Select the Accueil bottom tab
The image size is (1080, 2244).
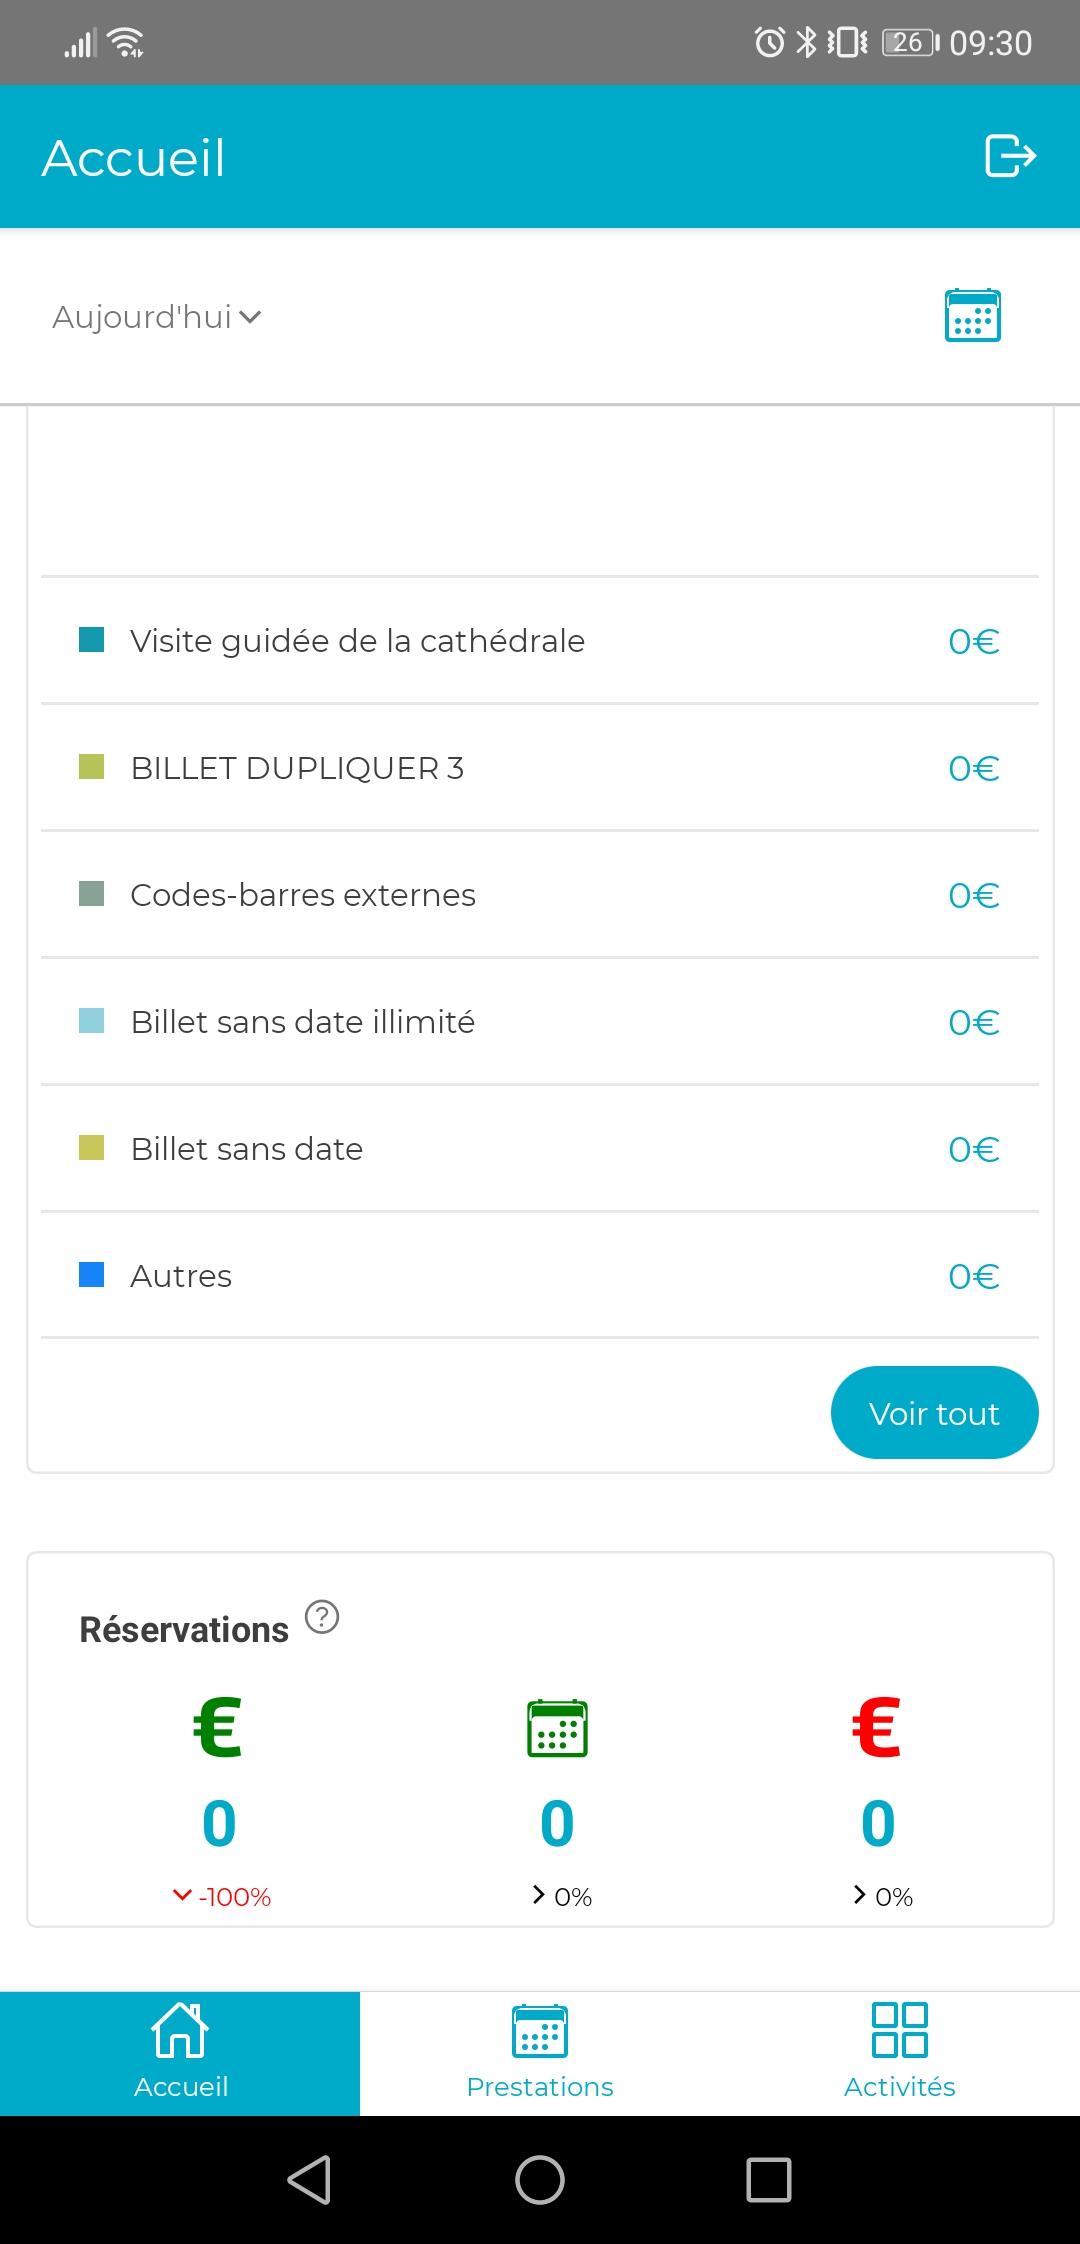180,2053
